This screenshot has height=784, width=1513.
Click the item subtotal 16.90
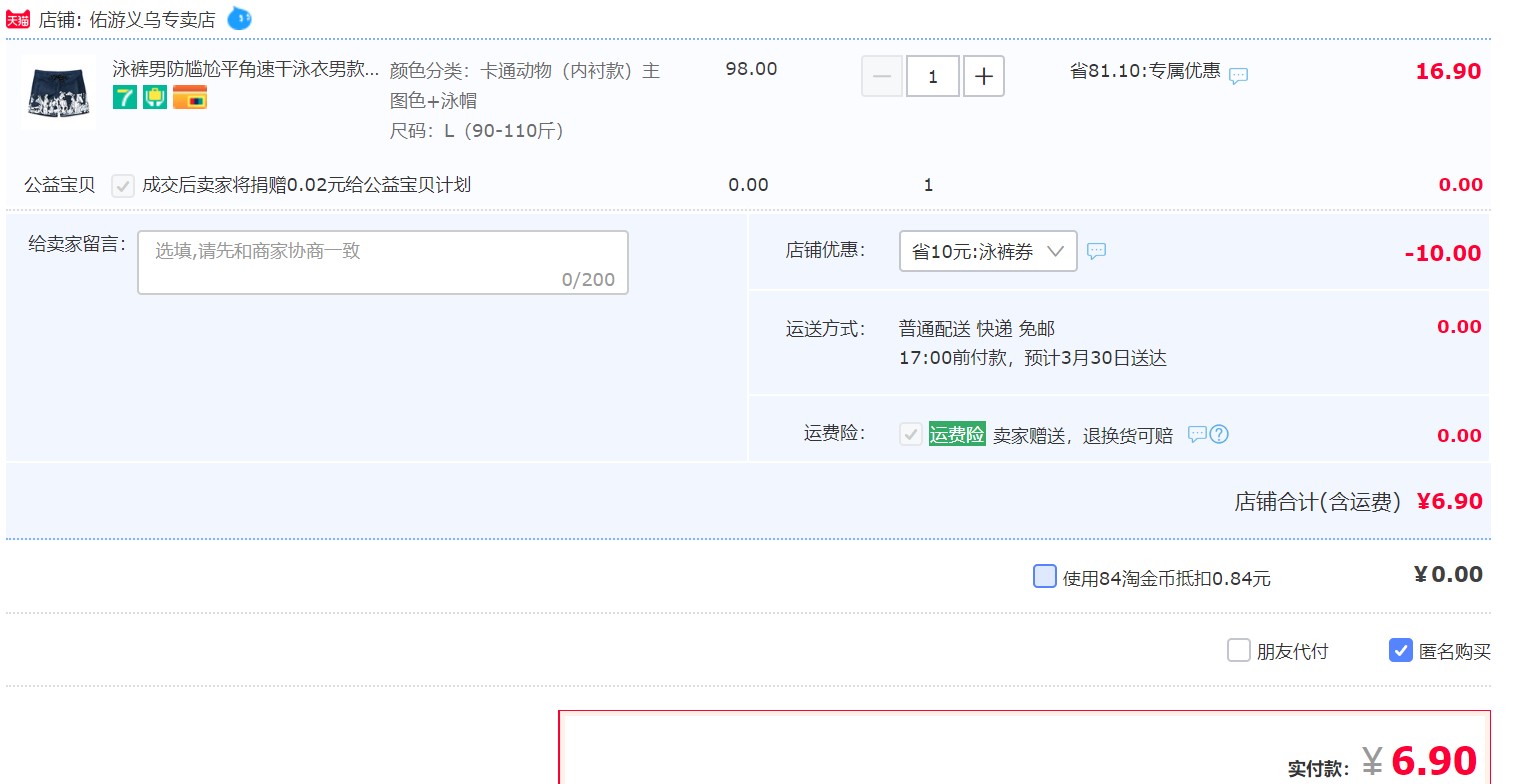pyautogui.click(x=1448, y=72)
